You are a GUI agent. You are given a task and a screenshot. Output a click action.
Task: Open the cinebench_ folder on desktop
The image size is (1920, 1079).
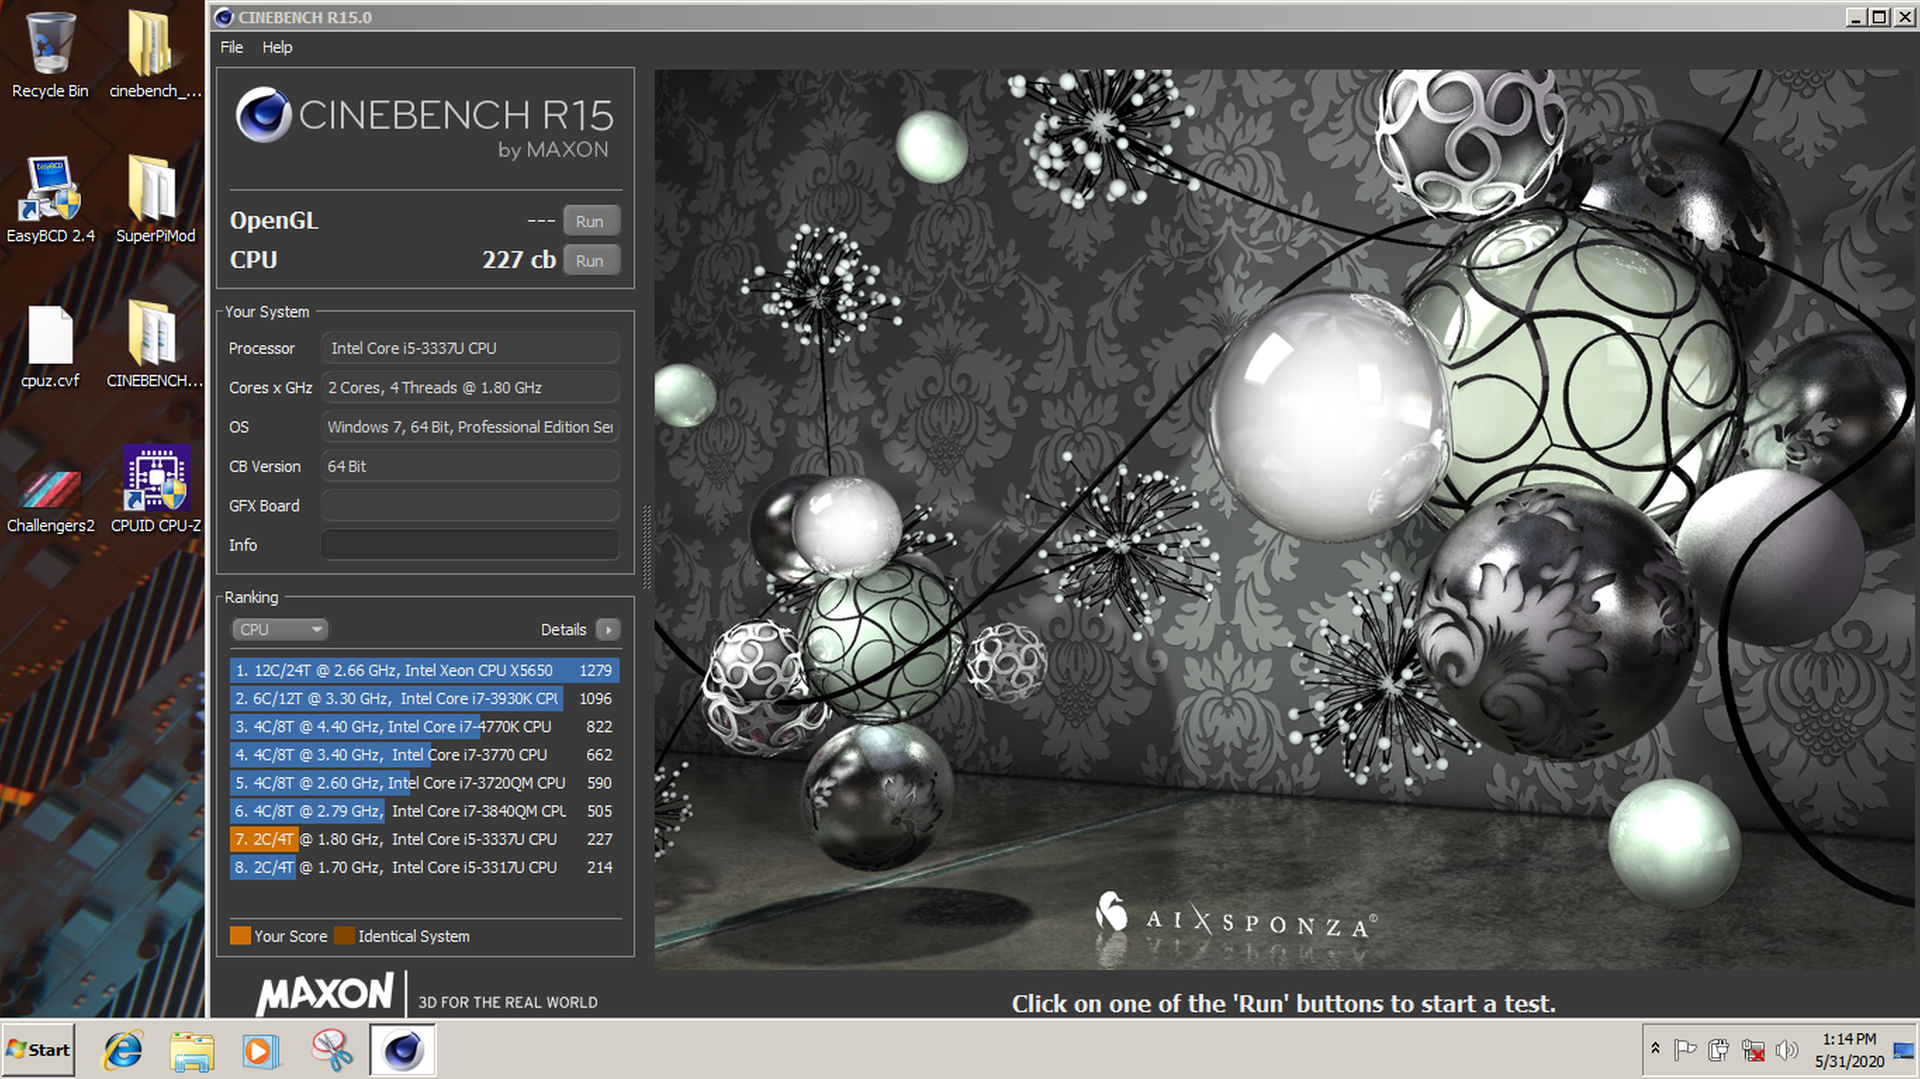click(154, 56)
